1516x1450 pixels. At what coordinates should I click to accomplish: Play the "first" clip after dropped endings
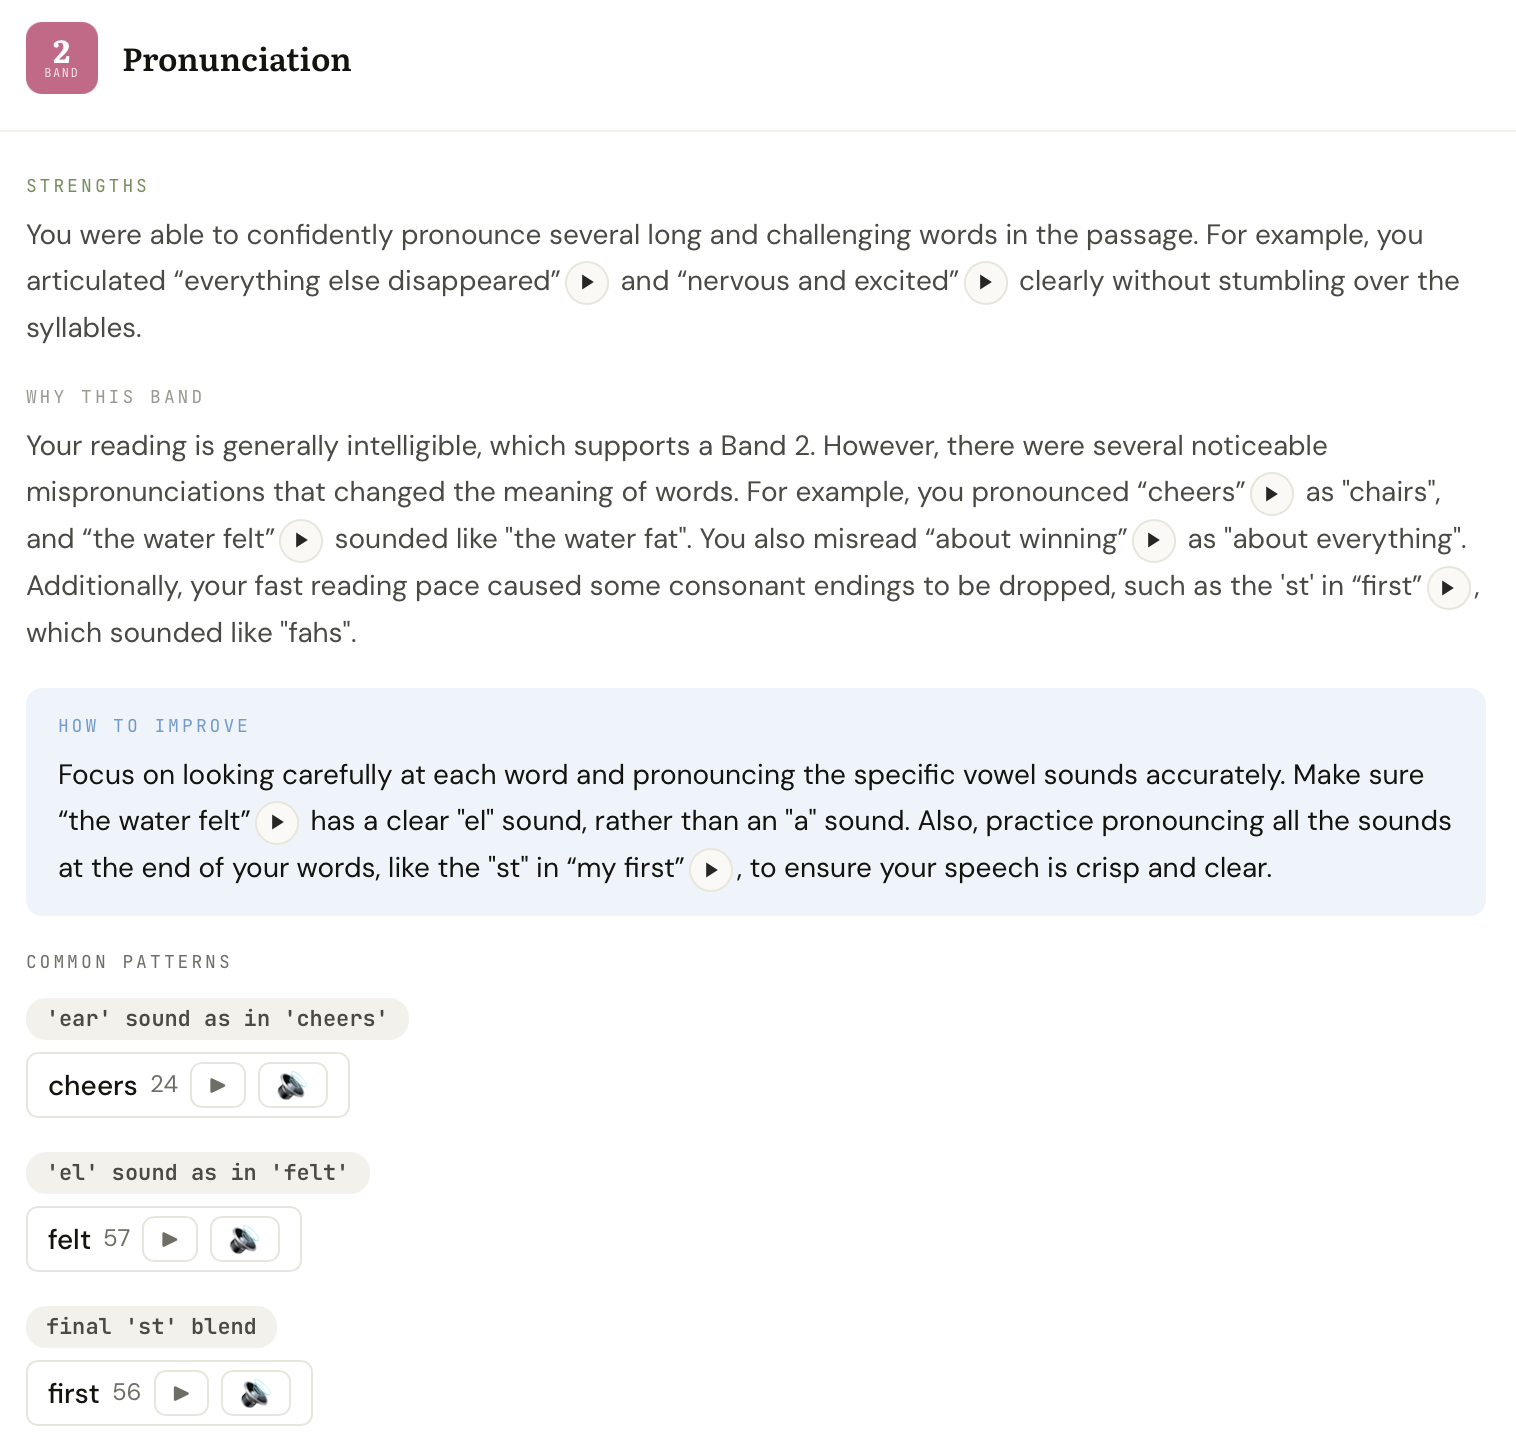point(1448,587)
